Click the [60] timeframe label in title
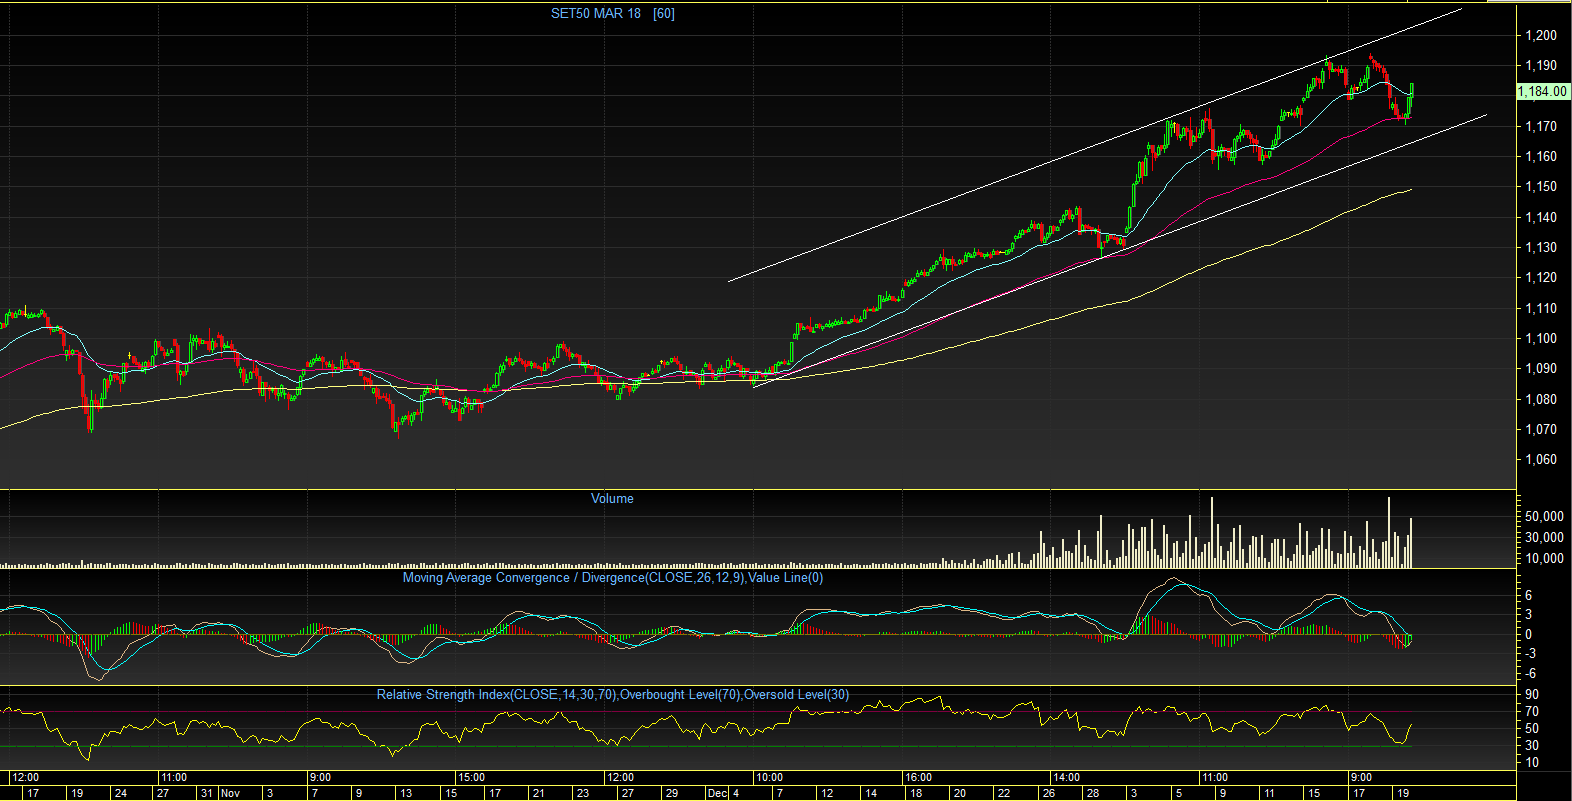The image size is (1572, 801). [x=664, y=13]
